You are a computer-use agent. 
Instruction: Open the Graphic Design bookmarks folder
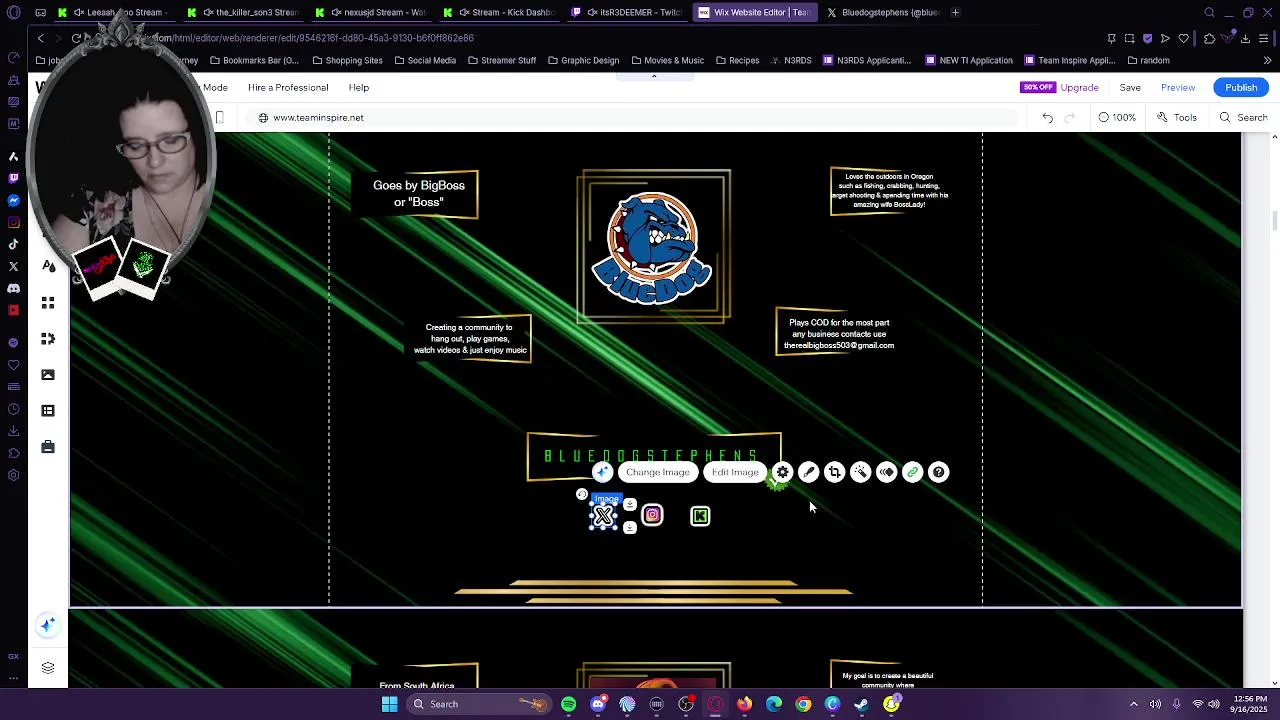(x=583, y=60)
